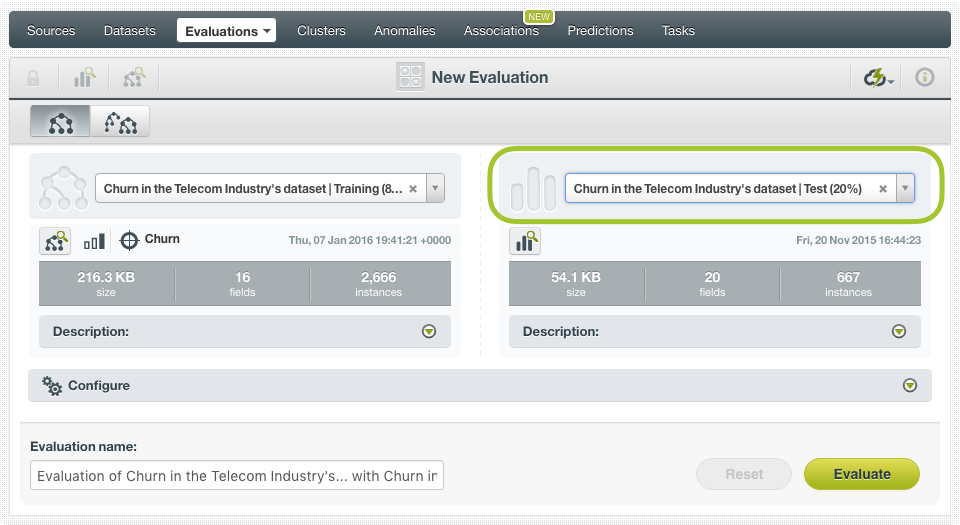View the test dataset via magnifier chart icon

pyautogui.click(x=525, y=241)
